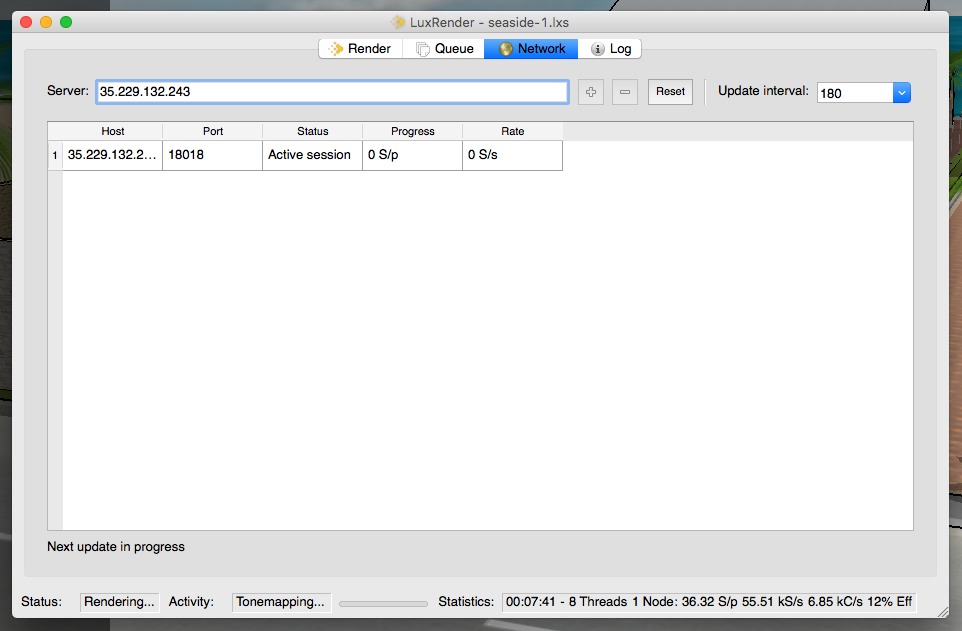Close the LuxRender window
This screenshot has height=631, width=962.
click(x=26, y=22)
